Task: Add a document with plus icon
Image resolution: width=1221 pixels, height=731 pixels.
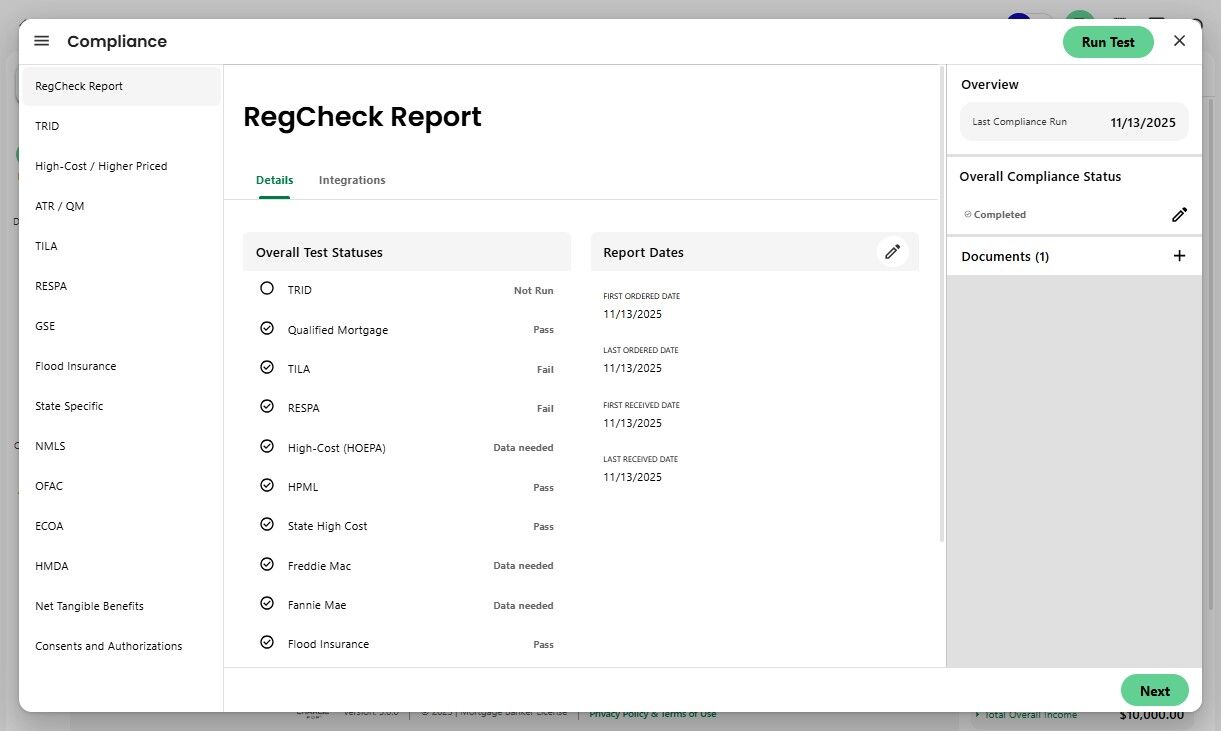Action: [x=1179, y=256]
